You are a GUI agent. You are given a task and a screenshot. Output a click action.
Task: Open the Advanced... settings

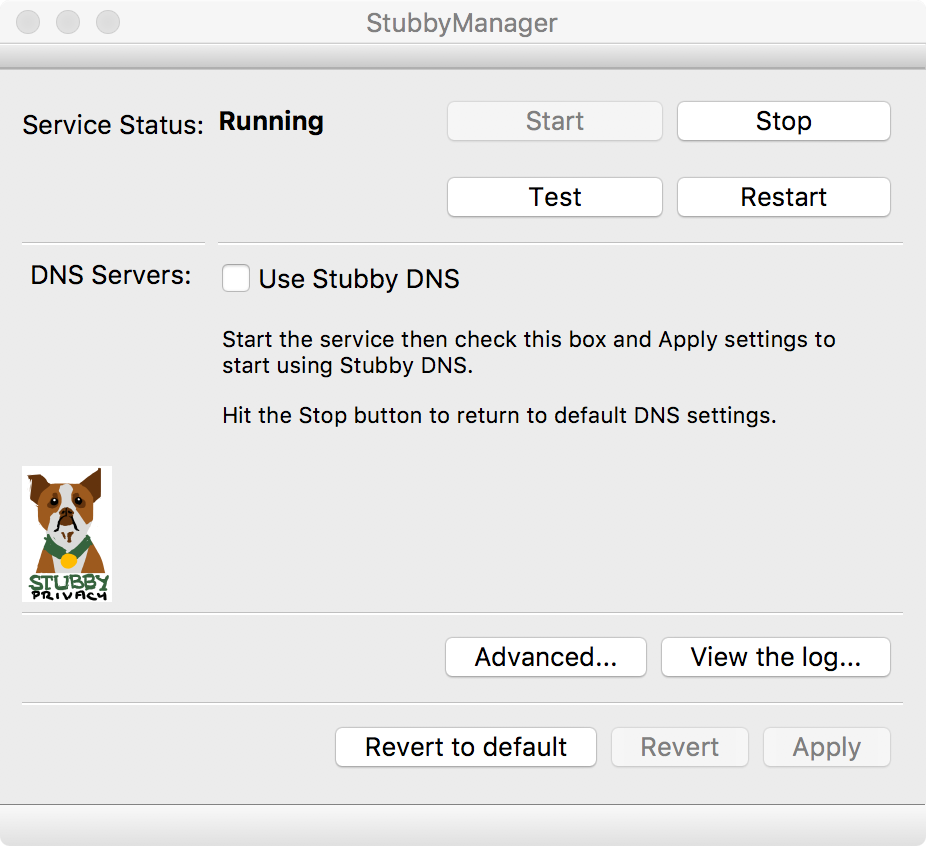546,657
